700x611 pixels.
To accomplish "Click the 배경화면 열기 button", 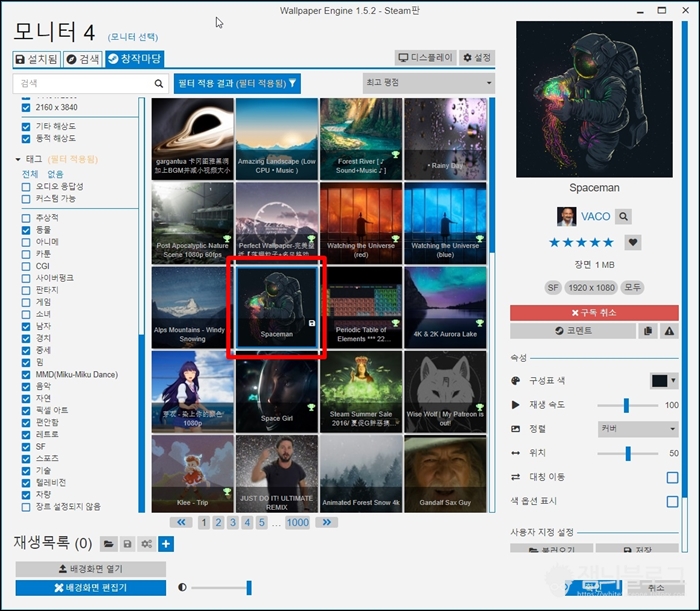I will tap(91, 569).
